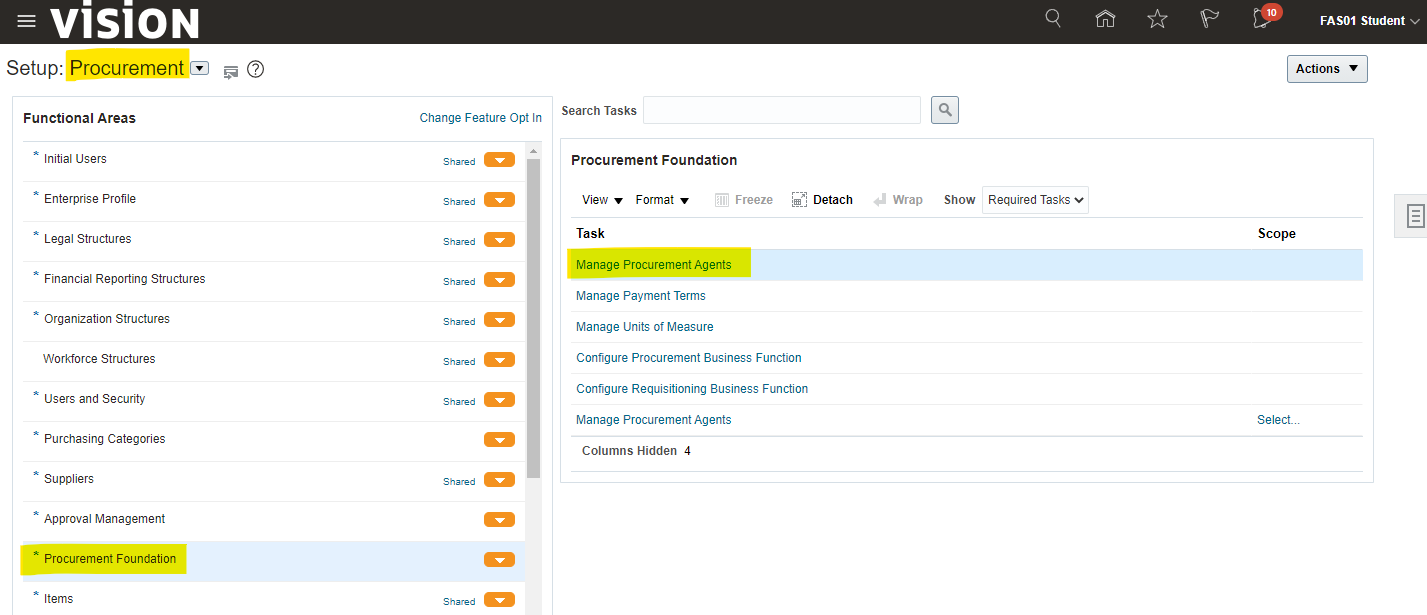Go to the Home icon

pyautogui.click(x=1105, y=19)
